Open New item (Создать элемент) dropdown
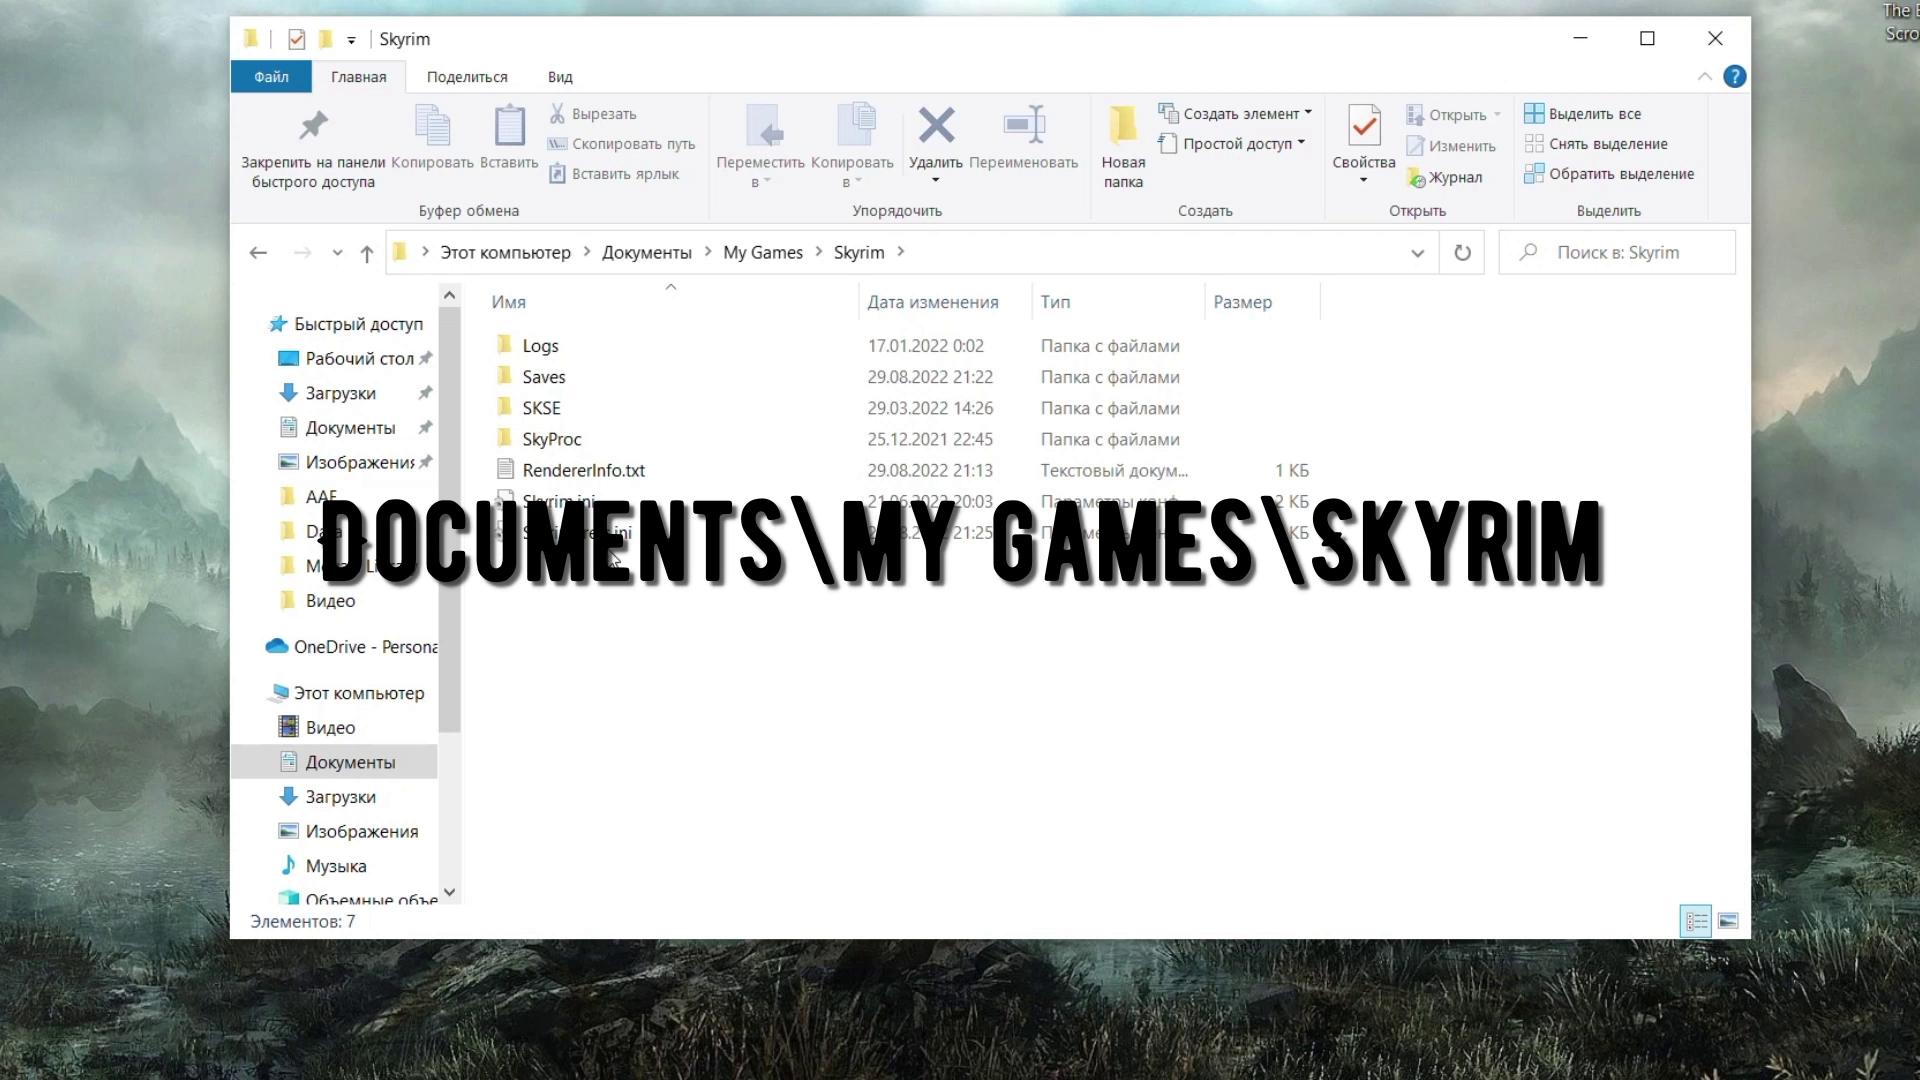 pyautogui.click(x=1235, y=114)
